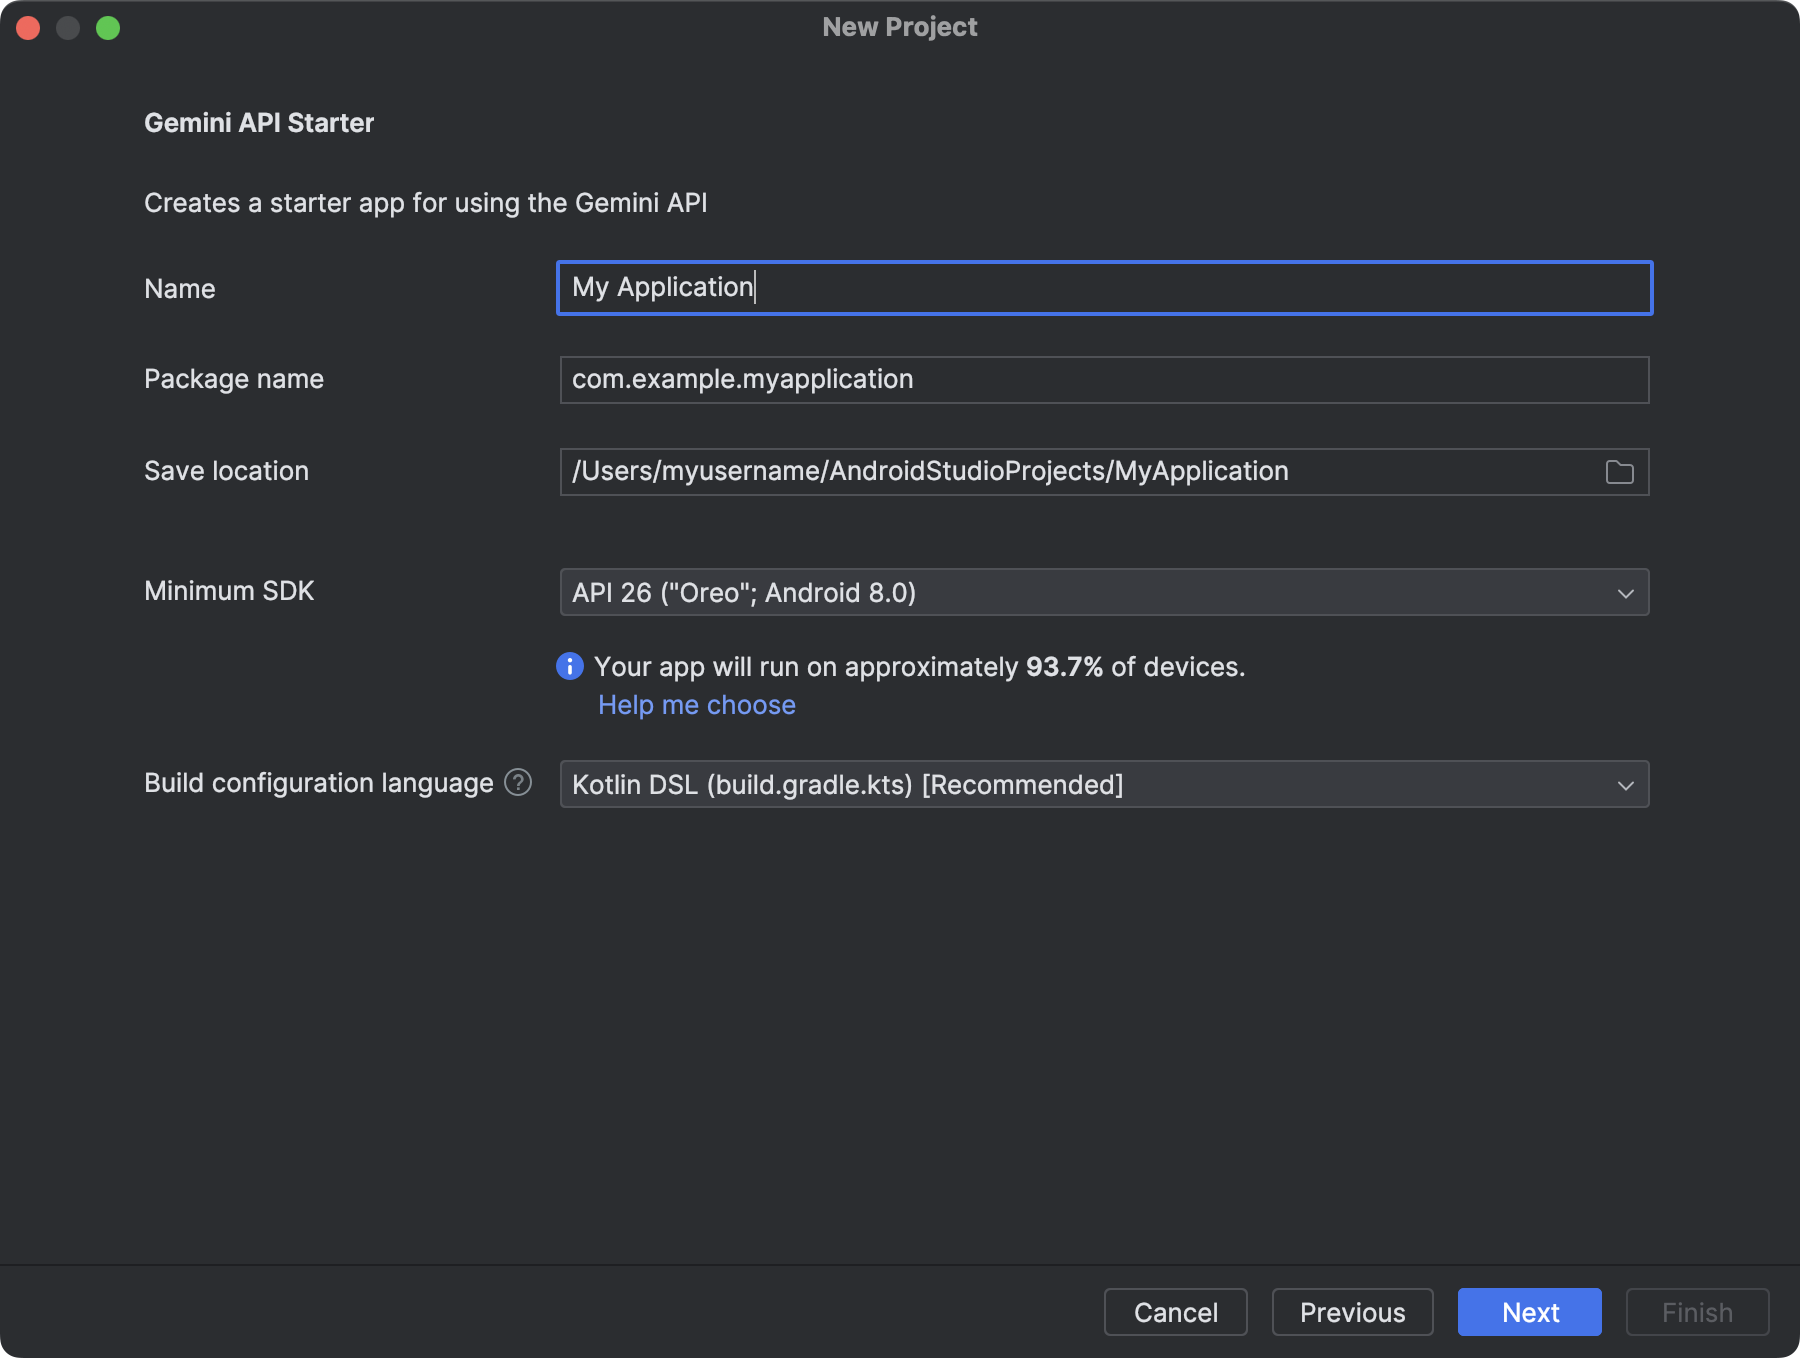
Task: Click the grayed-out Finish button
Action: click(x=1697, y=1312)
